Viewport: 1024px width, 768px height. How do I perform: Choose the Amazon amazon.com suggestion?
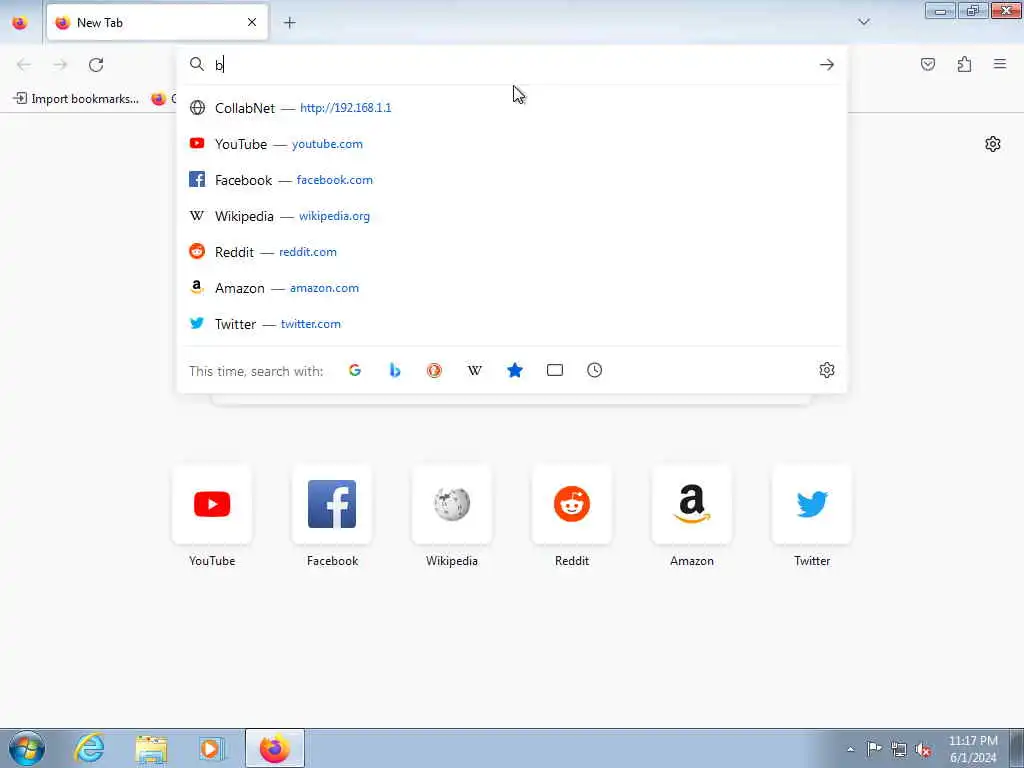point(512,288)
